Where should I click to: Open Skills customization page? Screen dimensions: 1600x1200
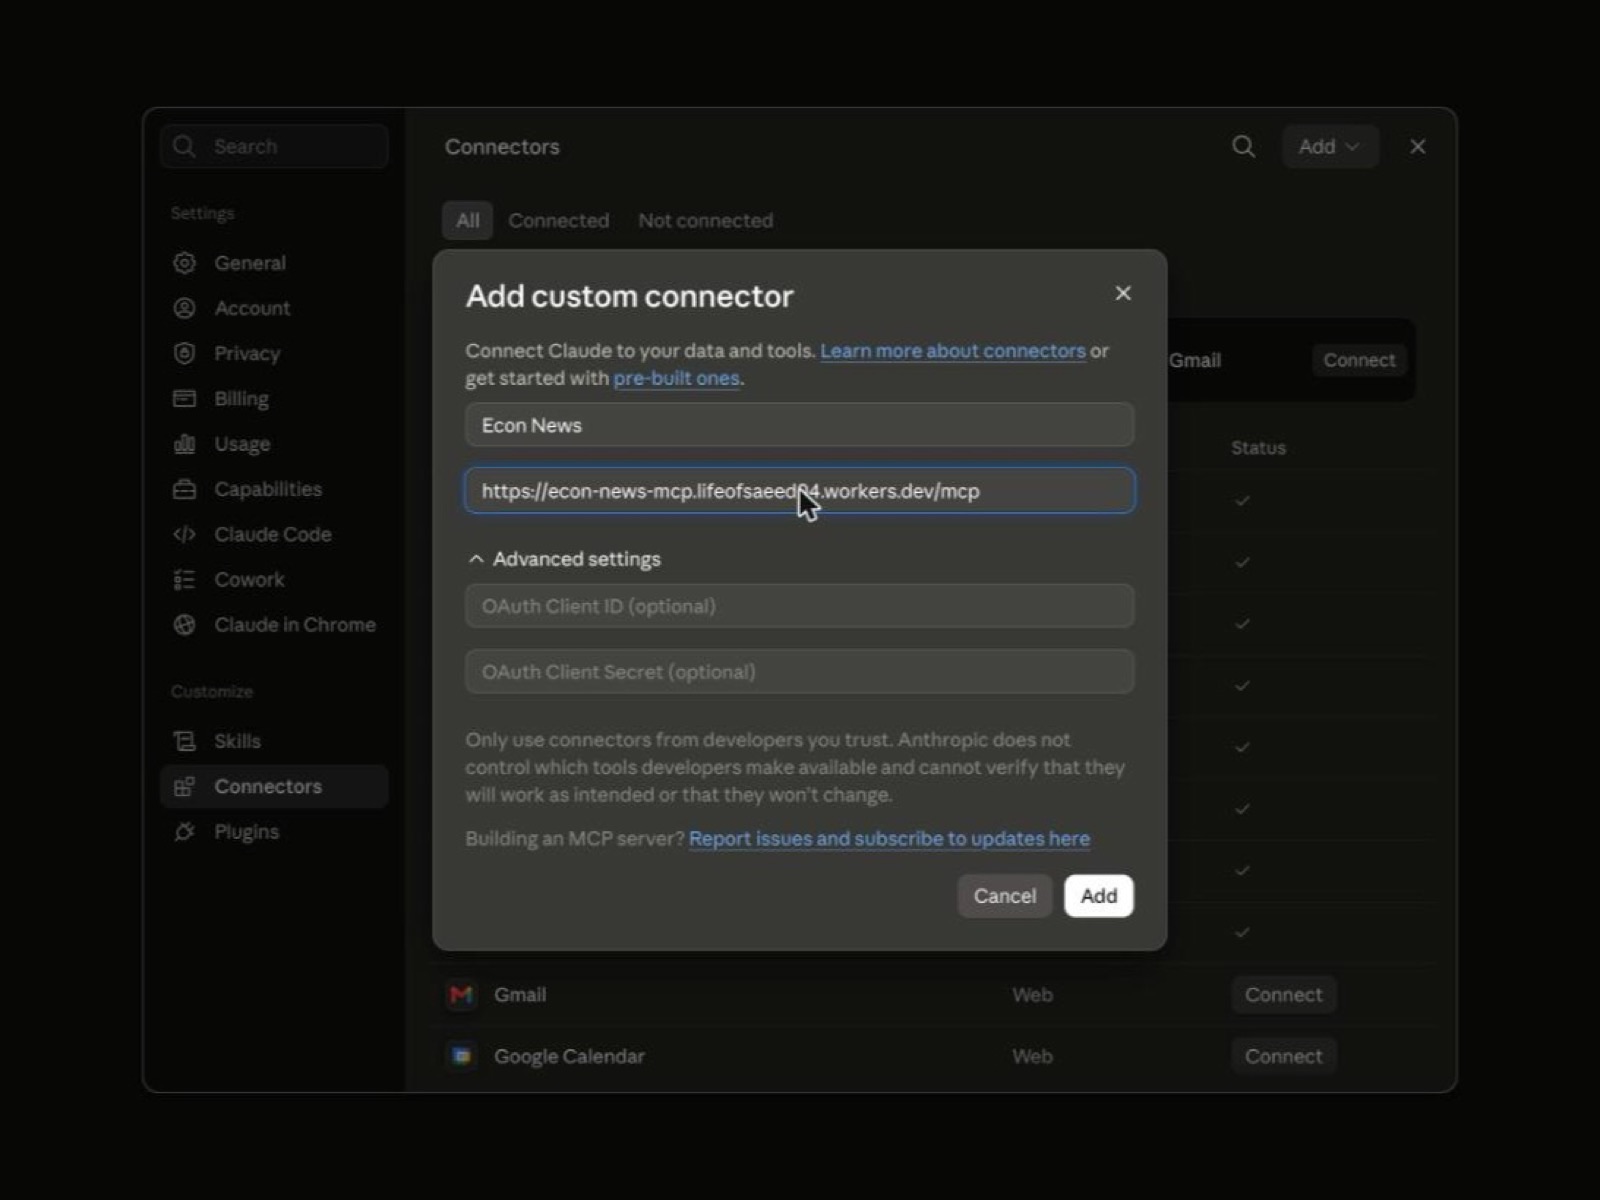click(274, 741)
